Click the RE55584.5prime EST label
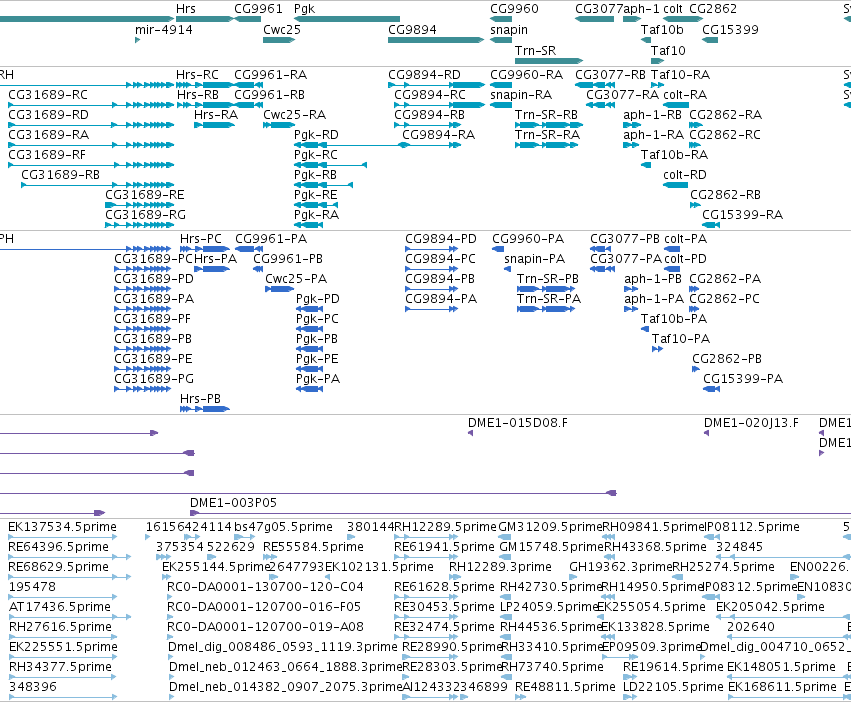Viewport: 851px width, 702px height. click(313, 547)
